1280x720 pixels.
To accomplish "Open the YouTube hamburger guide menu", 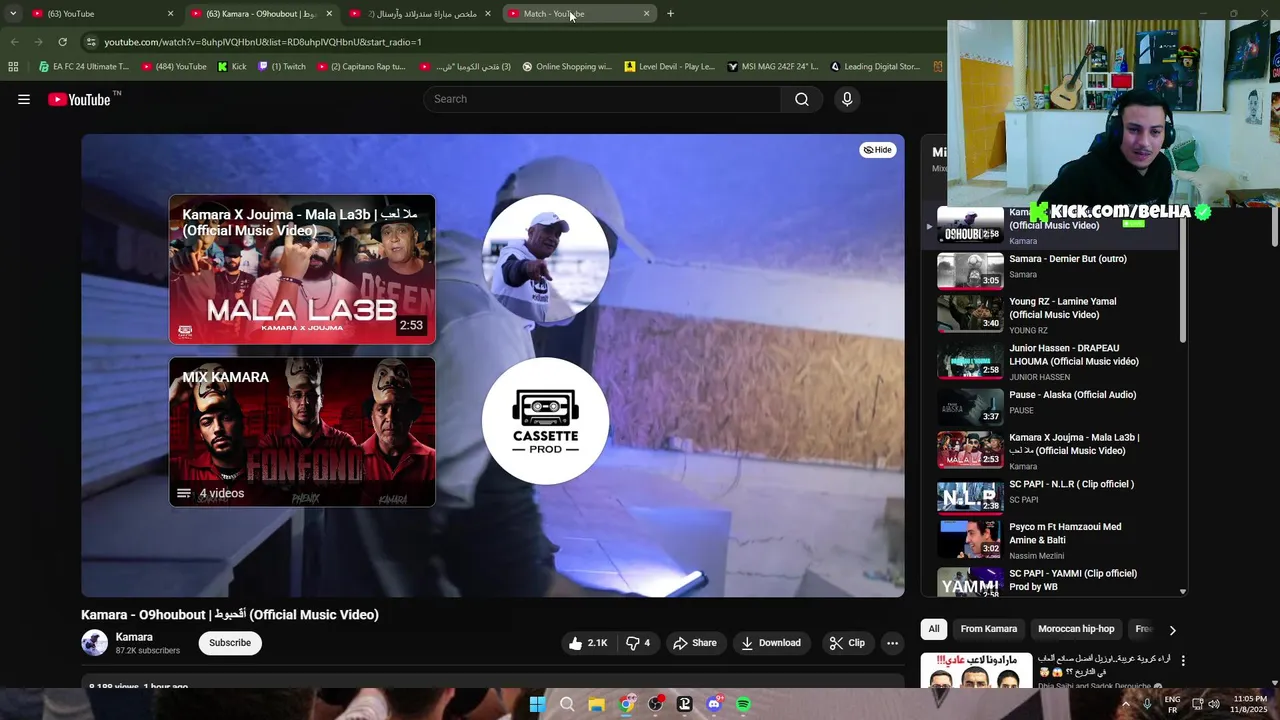I will [x=24, y=99].
